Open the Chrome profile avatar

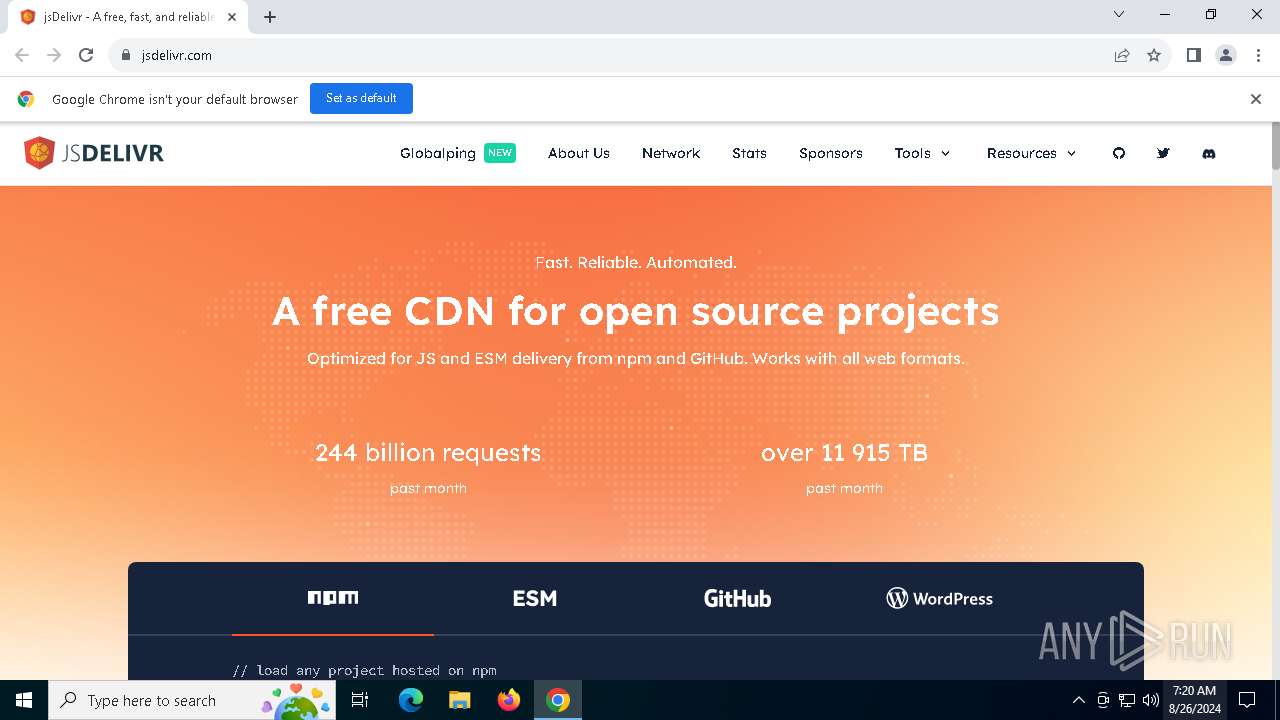(1226, 55)
